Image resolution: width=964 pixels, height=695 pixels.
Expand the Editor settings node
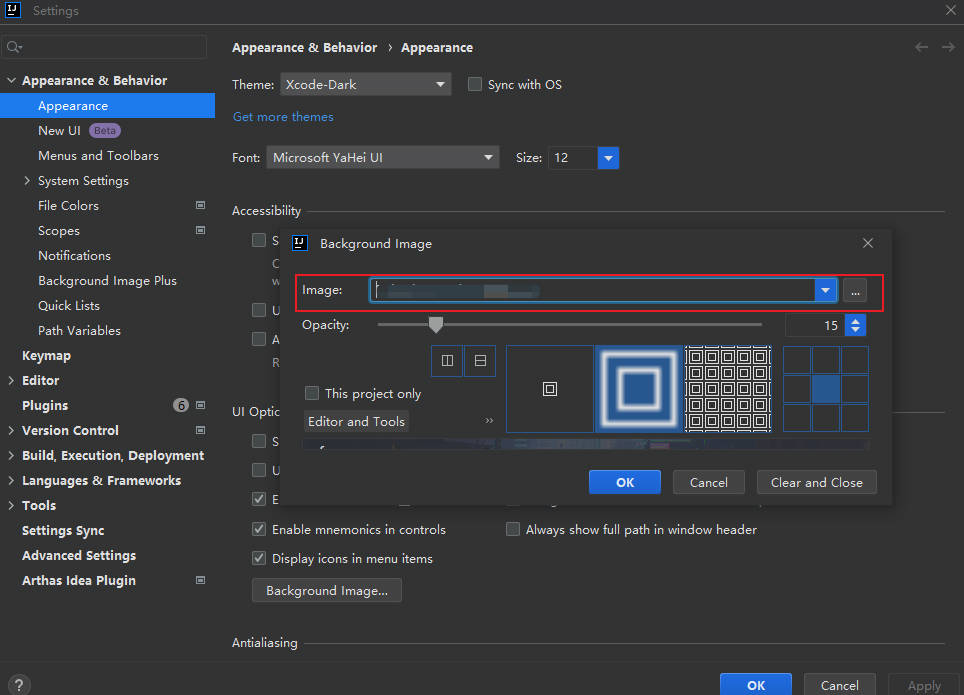(11, 381)
